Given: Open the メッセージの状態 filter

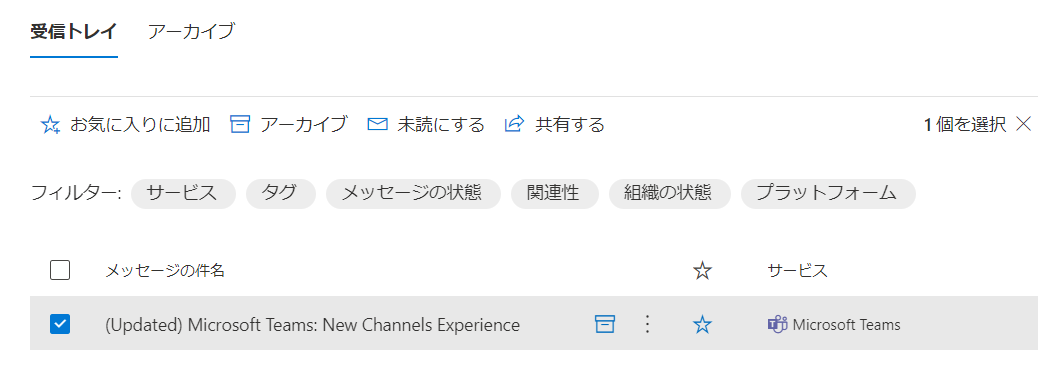Looking at the screenshot, I should coord(413,193).
